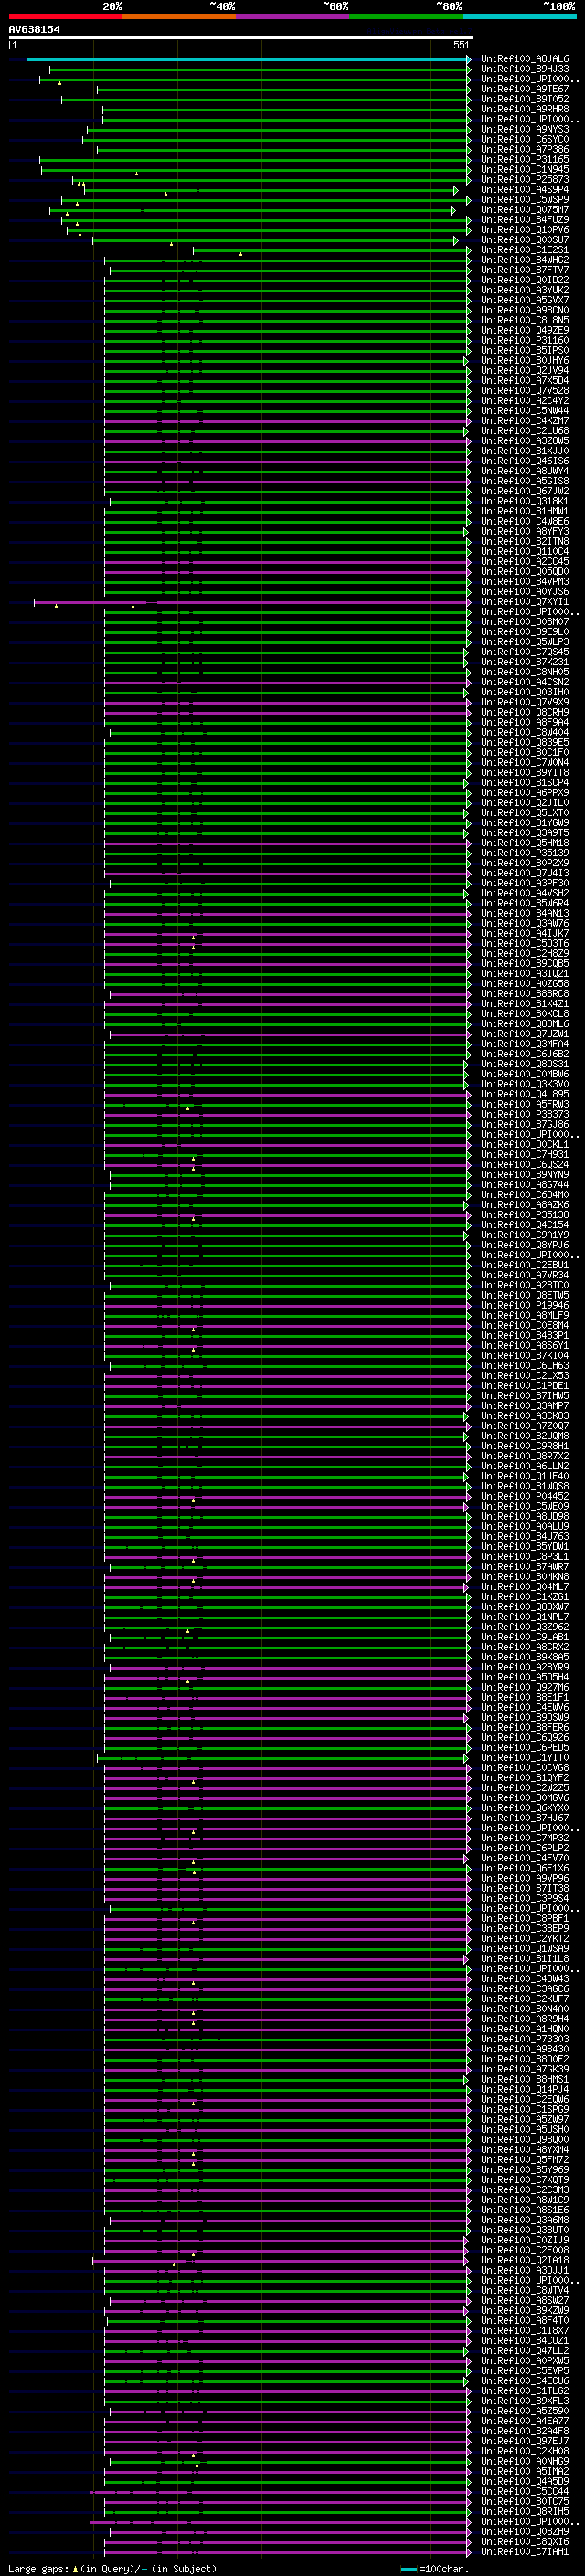Screen dimensions: 585x2576
Task: Open hit UniRef100_D0BM07
Action: tap(524, 622)
